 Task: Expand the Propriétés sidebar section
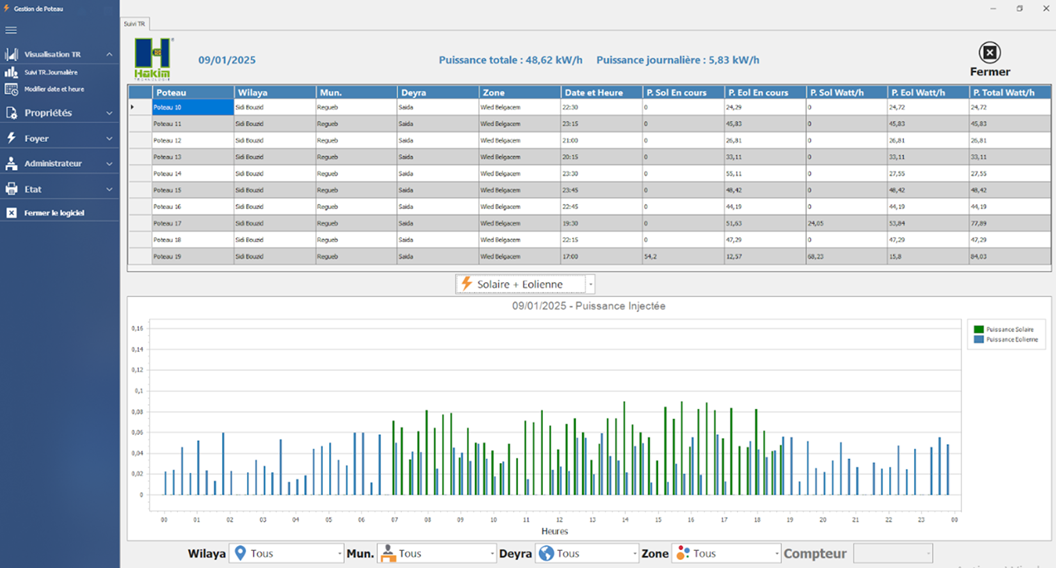pyautogui.click(x=109, y=113)
